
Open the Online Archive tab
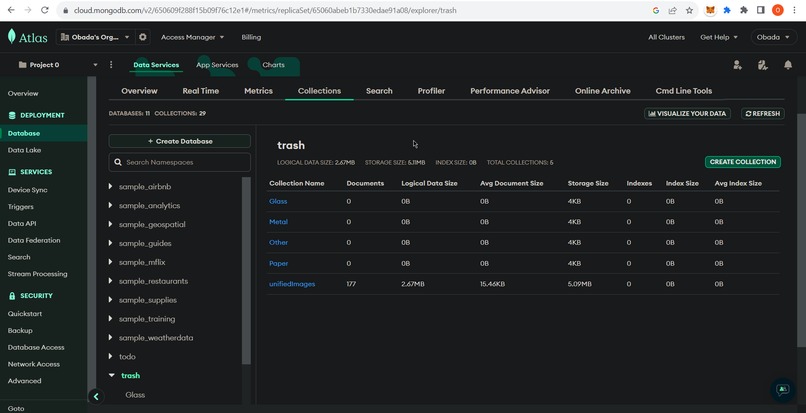pos(602,91)
